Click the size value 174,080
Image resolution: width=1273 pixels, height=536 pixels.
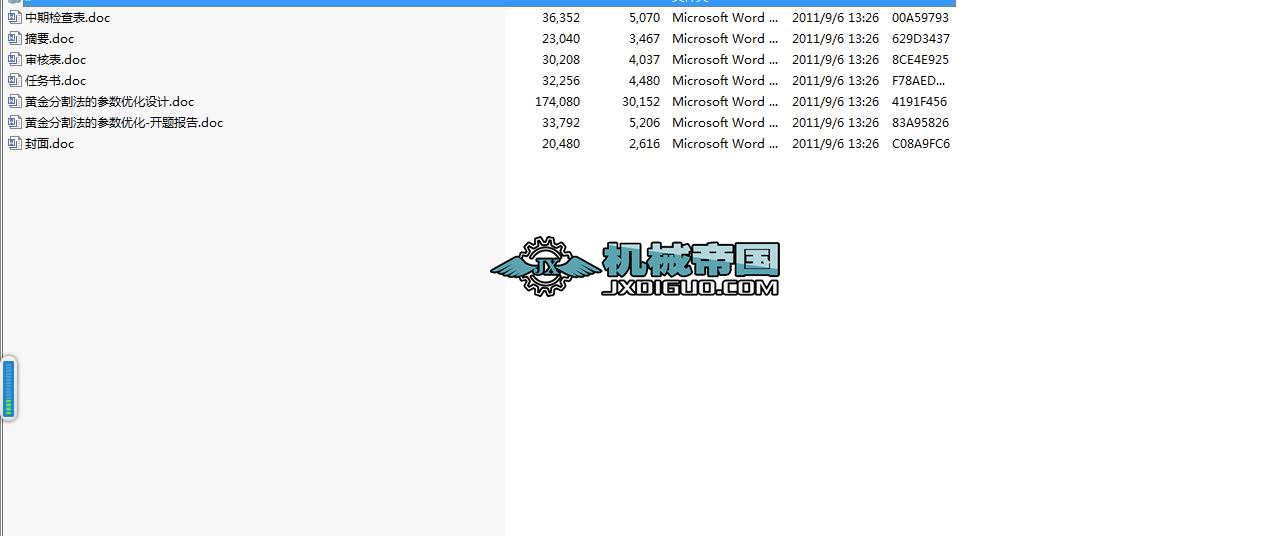point(558,102)
